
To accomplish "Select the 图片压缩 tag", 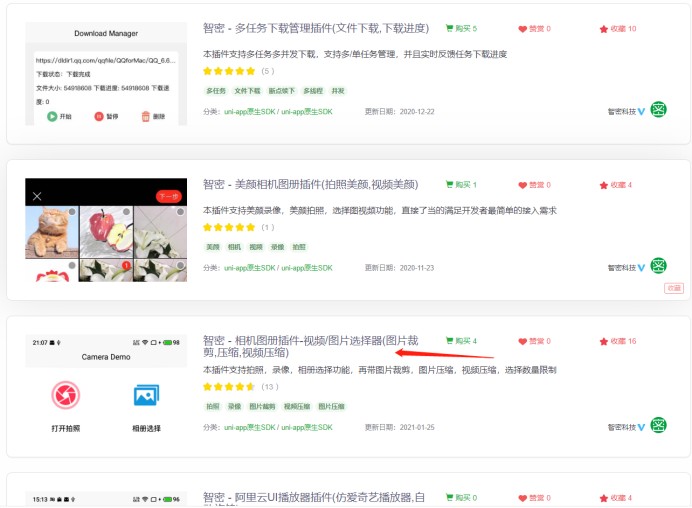I will [x=331, y=406].
